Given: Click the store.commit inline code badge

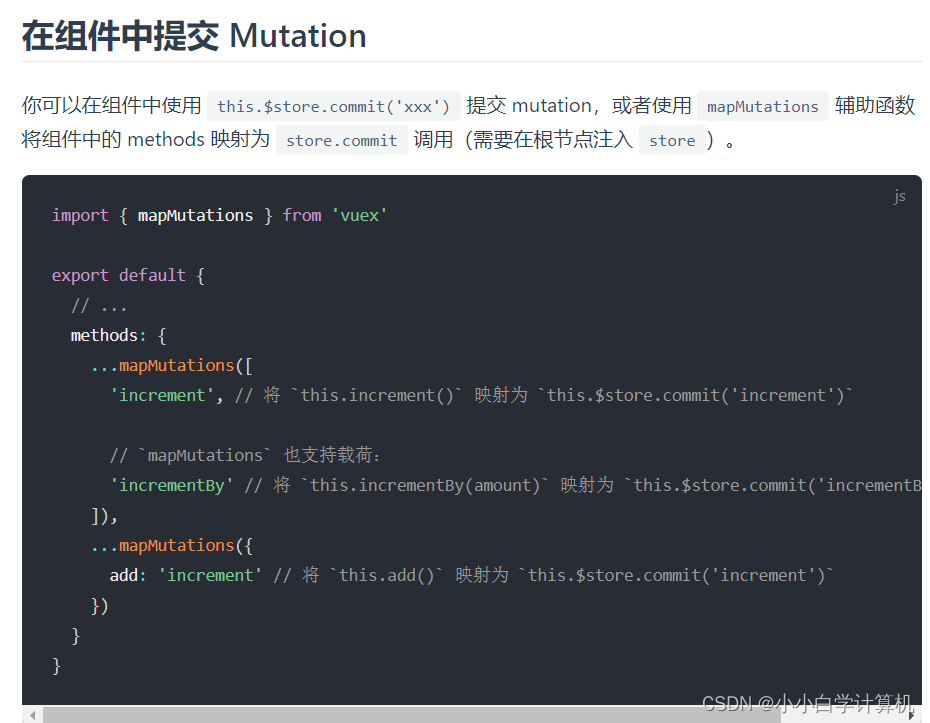Looking at the screenshot, I should 341,140.
